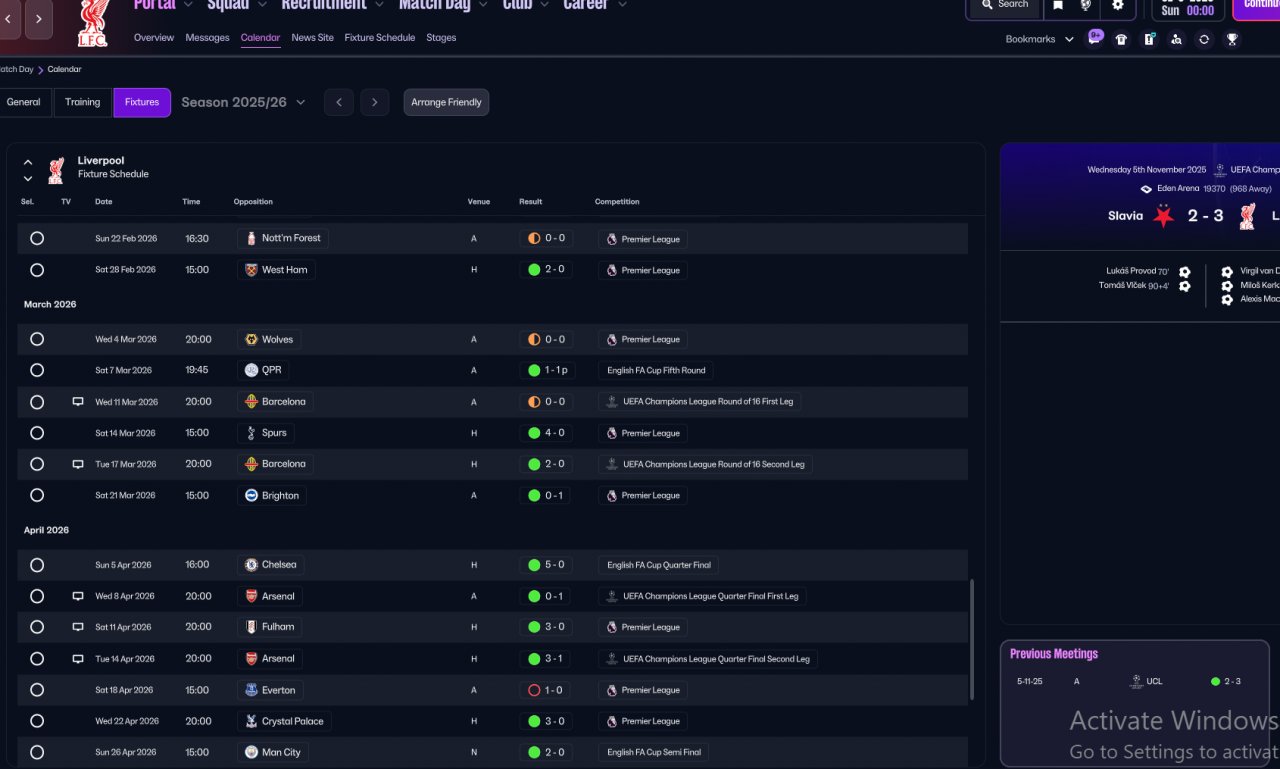
Task: Click the West Ham club badge
Action: point(251,270)
